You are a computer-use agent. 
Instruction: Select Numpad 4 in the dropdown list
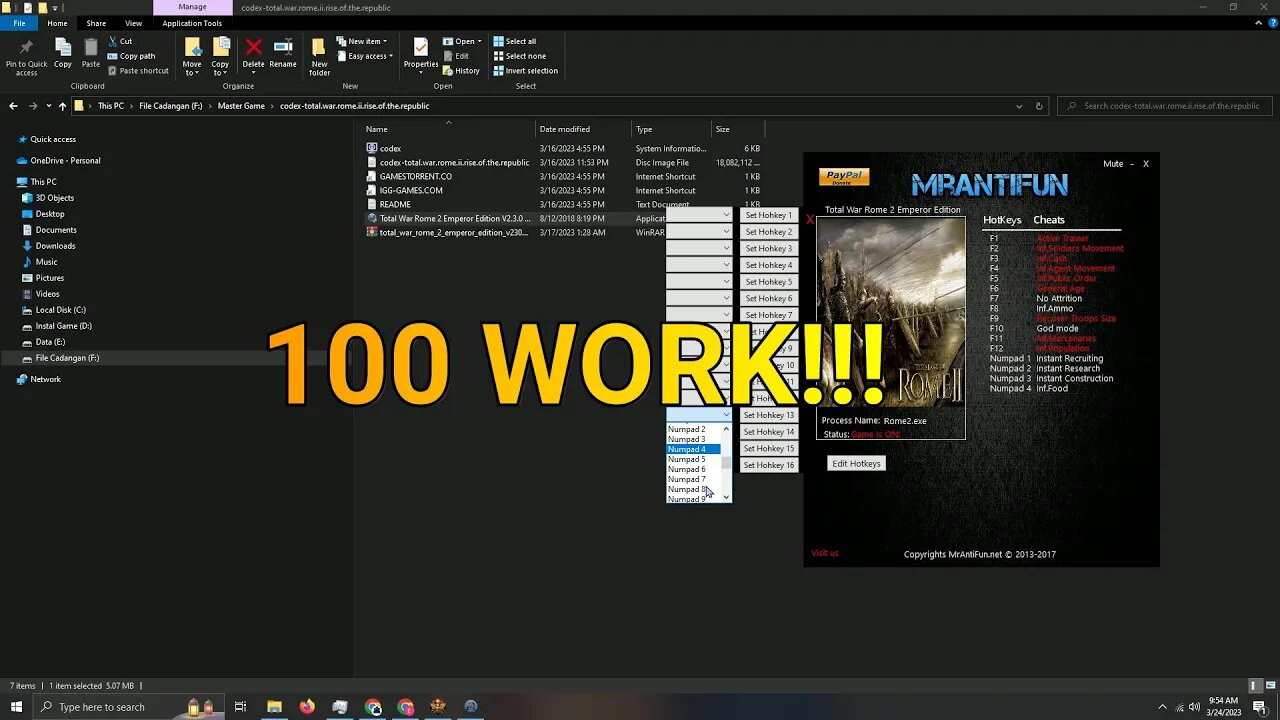coord(693,449)
